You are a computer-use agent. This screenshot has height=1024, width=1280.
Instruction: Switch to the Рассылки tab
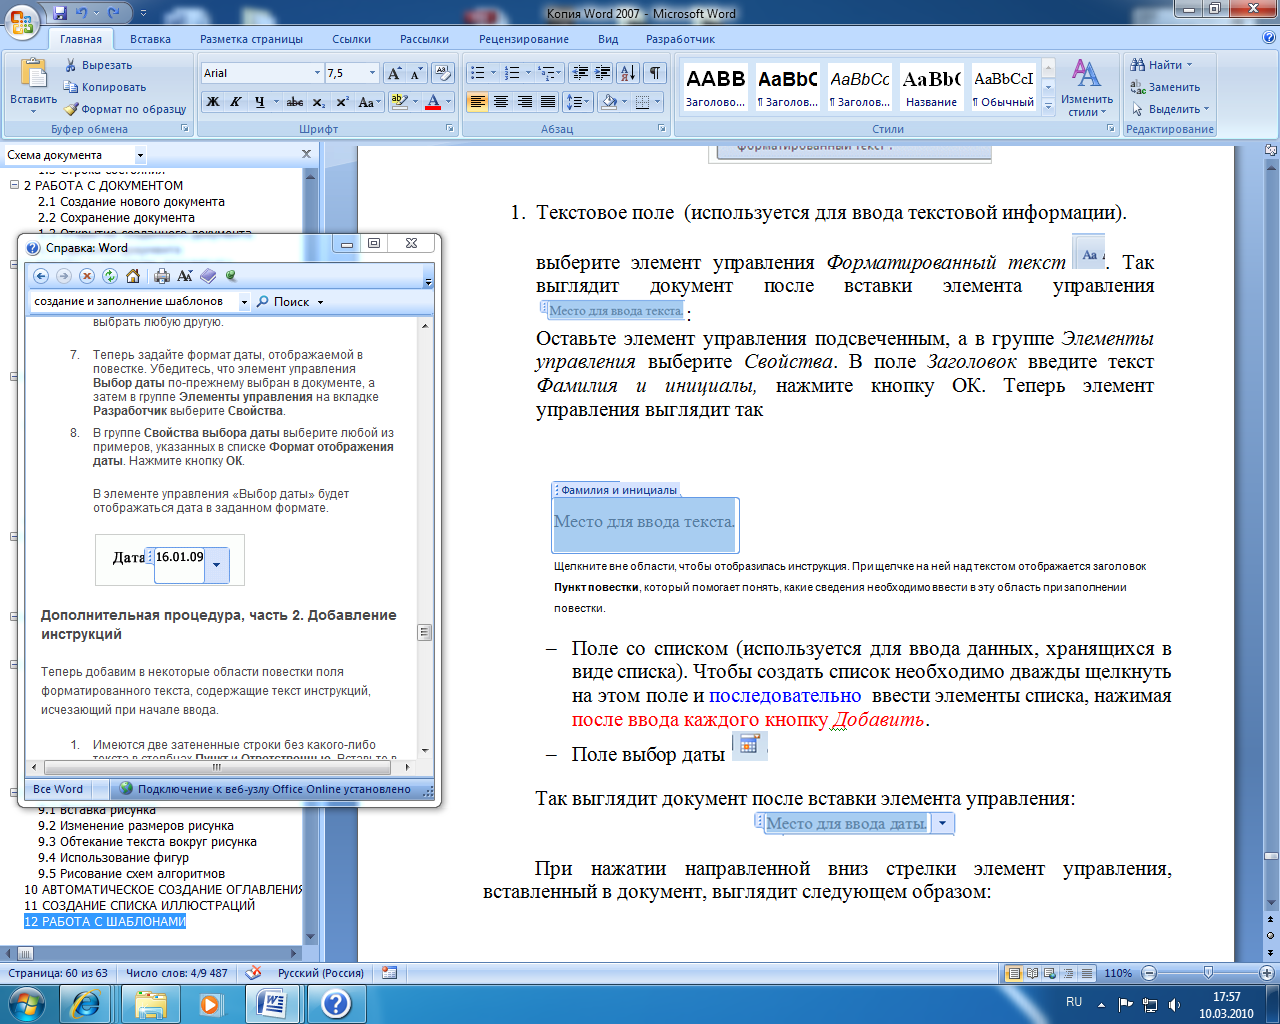click(x=424, y=39)
